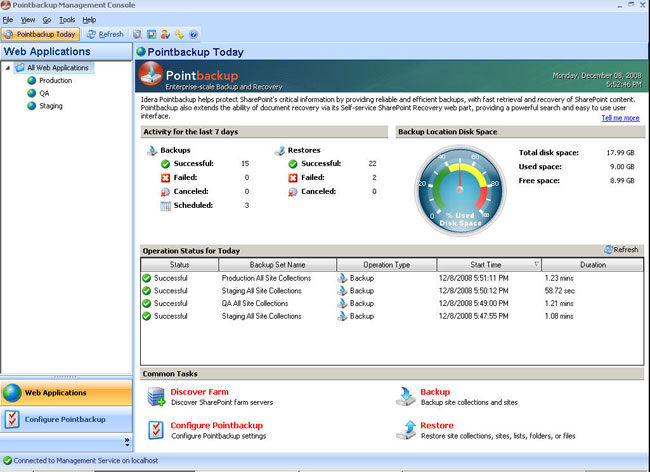Click the green check beside Restores Successful
The height and width of the screenshot is (472, 650).
(x=293, y=164)
